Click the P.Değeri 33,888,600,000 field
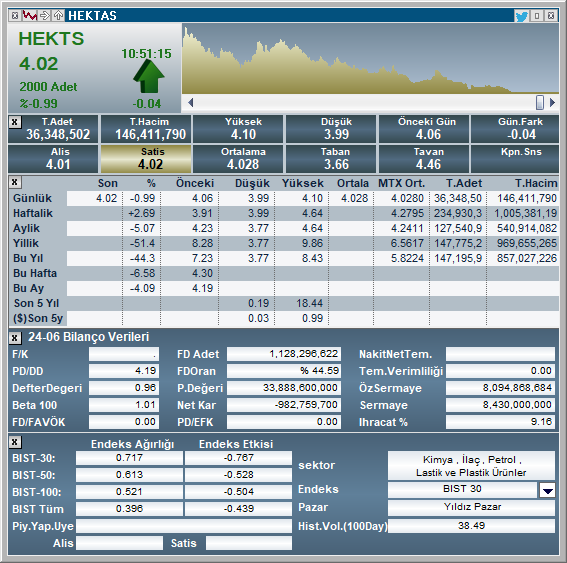567x563 pixels. click(284, 388)
